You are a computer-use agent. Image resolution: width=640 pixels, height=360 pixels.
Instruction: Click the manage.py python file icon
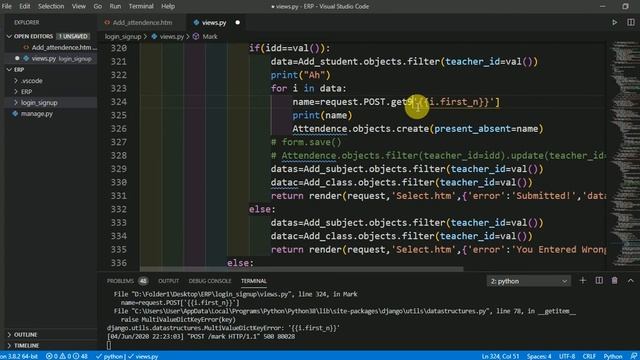[15, 114]
